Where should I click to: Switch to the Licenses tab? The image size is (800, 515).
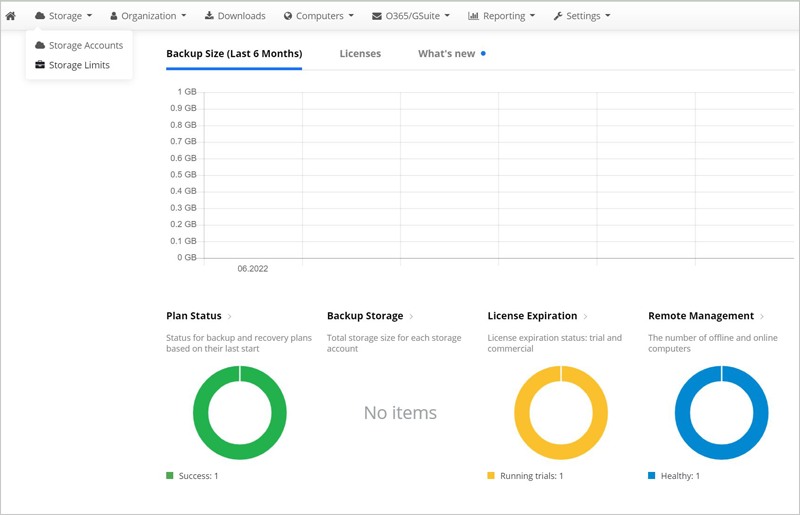tap(360, 54)
